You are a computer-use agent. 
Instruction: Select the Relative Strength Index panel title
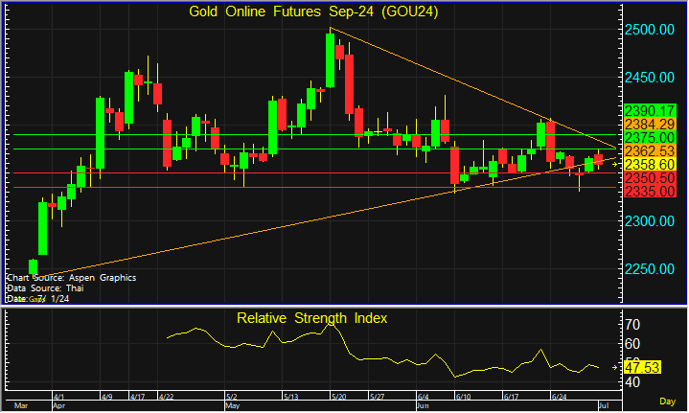[312, 319]
